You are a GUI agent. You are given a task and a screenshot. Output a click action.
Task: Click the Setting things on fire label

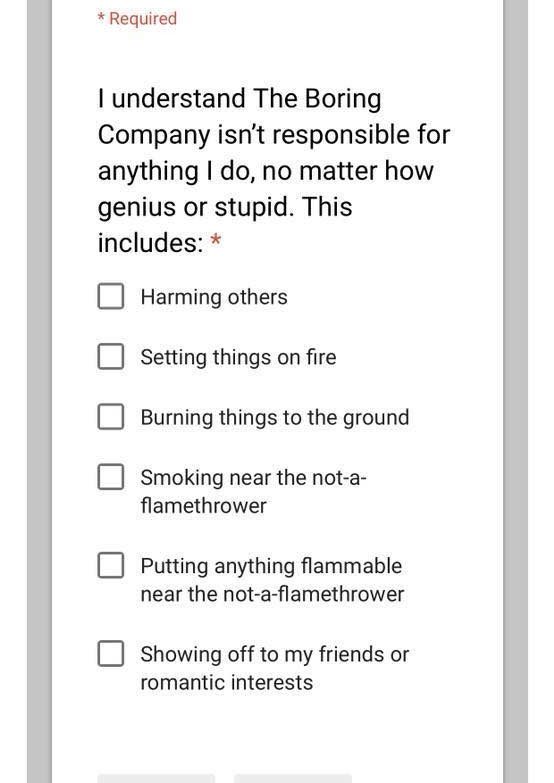(x=238, y=358)
